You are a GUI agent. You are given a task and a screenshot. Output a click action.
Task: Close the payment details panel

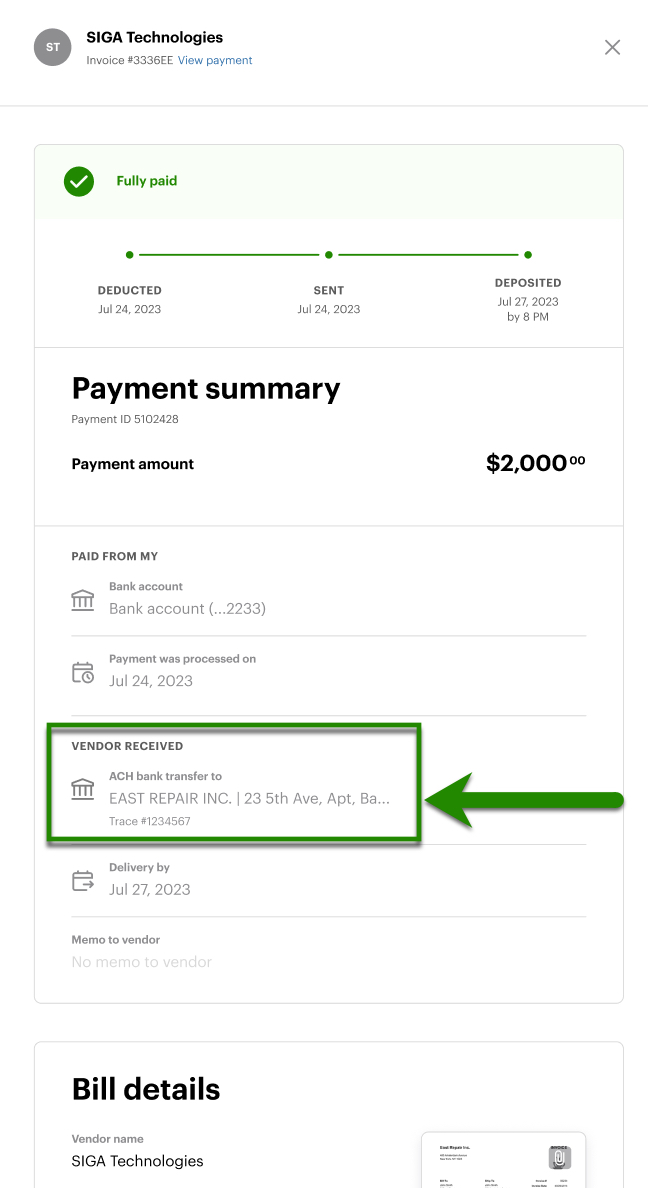coord(613,47)
